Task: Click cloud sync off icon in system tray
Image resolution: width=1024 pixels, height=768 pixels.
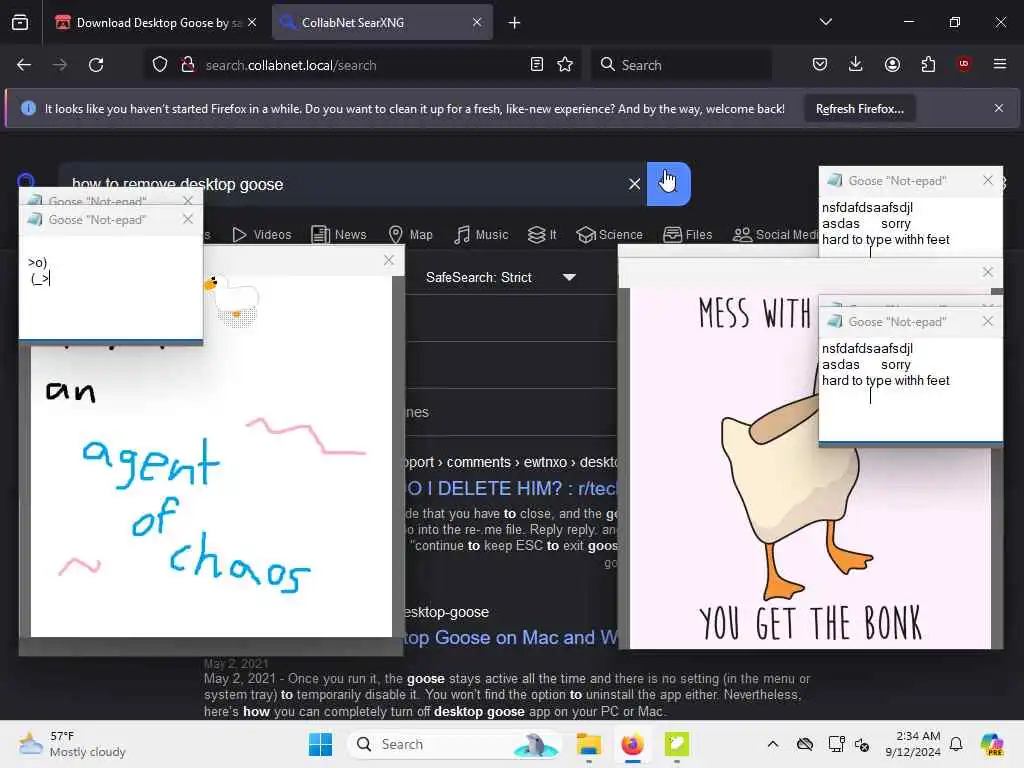Action: (x=805, y=744)
